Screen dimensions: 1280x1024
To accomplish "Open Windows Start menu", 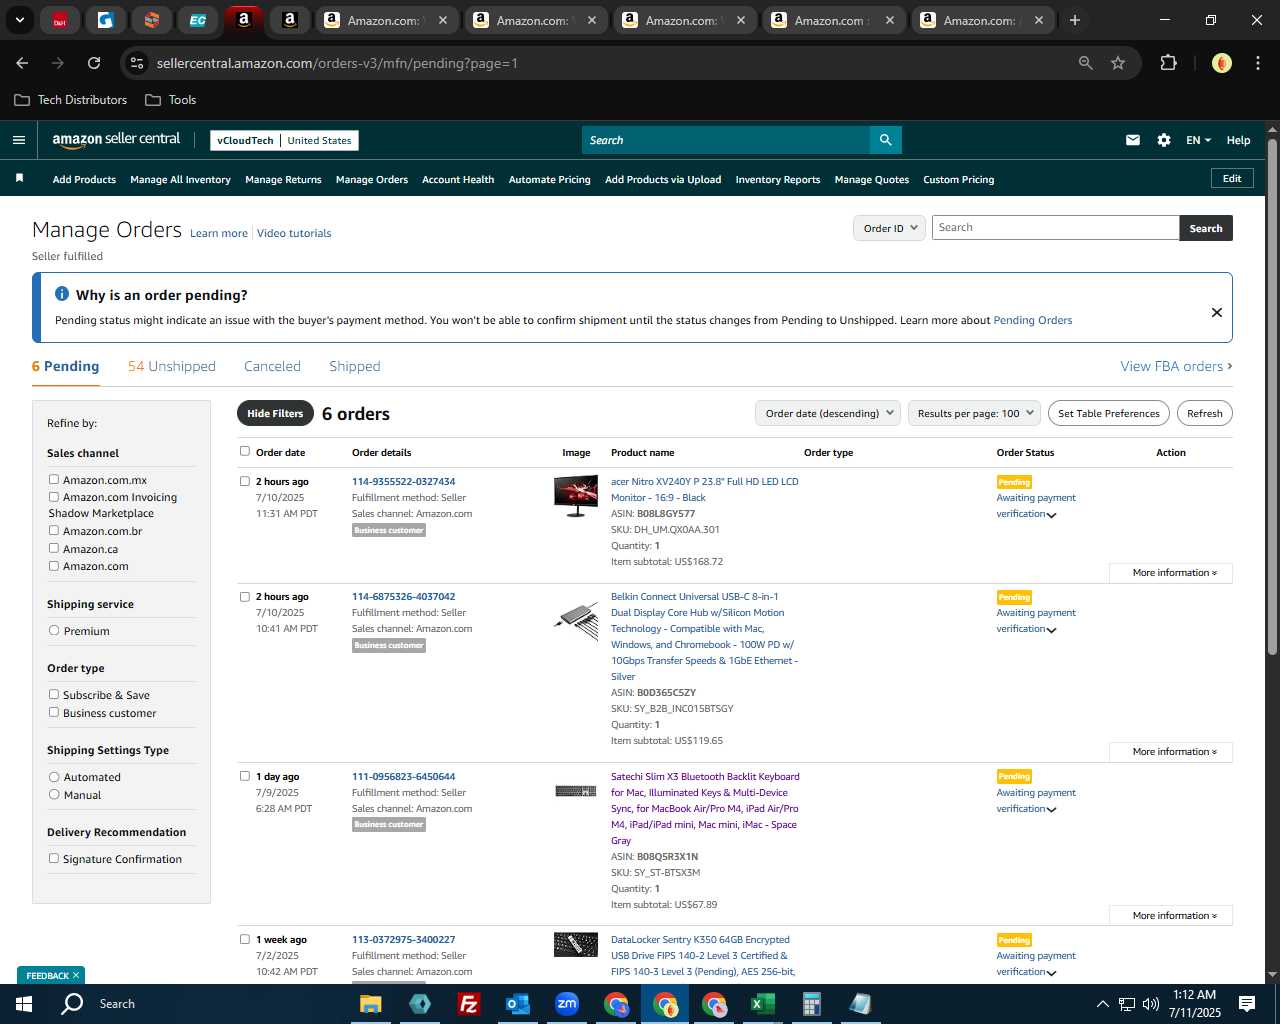I will pos(24,1004).
